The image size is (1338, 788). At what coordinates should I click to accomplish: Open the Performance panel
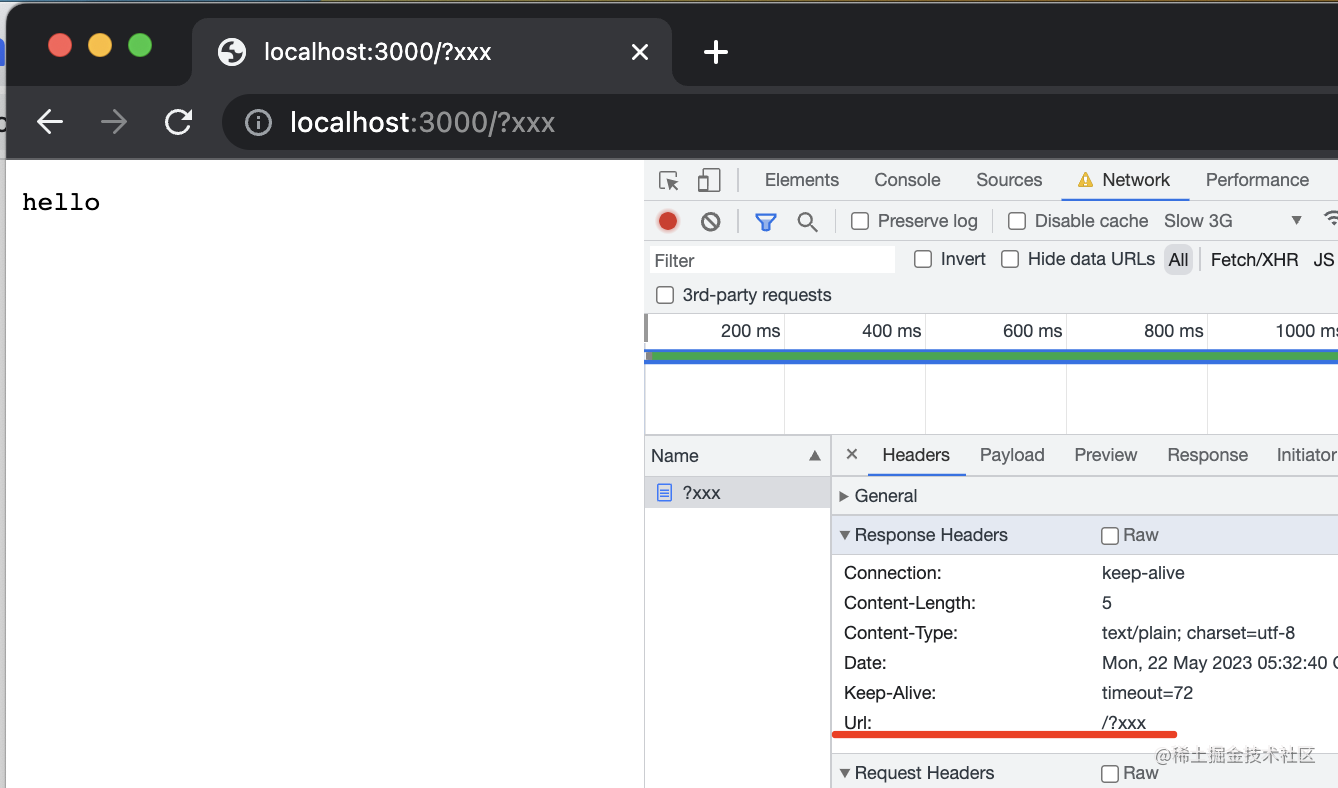pos(1257,180)
